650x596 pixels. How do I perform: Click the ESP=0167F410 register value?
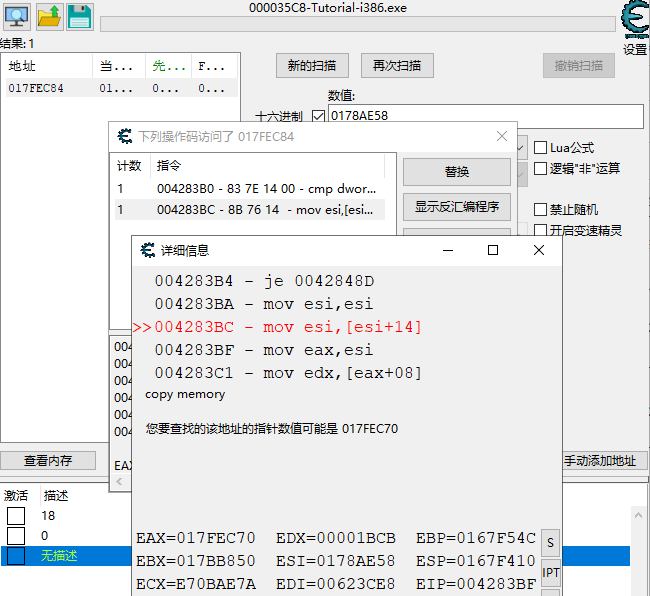476,561
